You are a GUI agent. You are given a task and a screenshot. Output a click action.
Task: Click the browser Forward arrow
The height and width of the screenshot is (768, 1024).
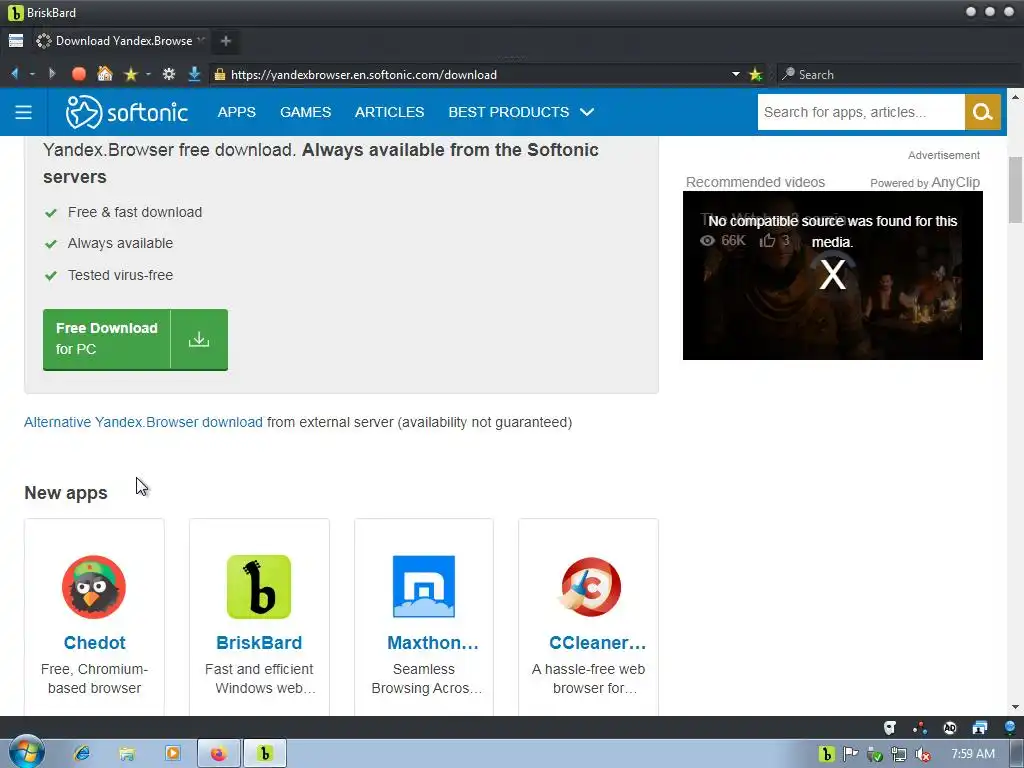(52, 74)
